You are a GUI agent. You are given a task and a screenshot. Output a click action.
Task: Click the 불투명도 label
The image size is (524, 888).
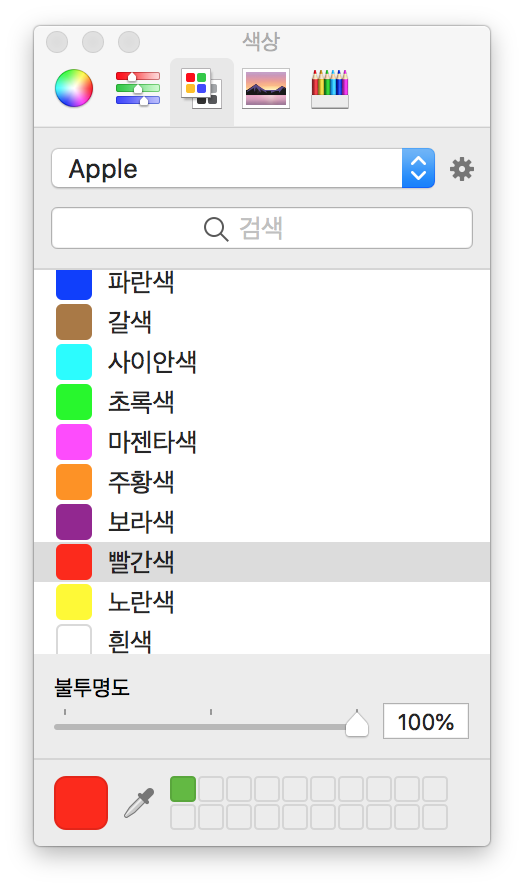pyautogui.click(x=92, y=687)
